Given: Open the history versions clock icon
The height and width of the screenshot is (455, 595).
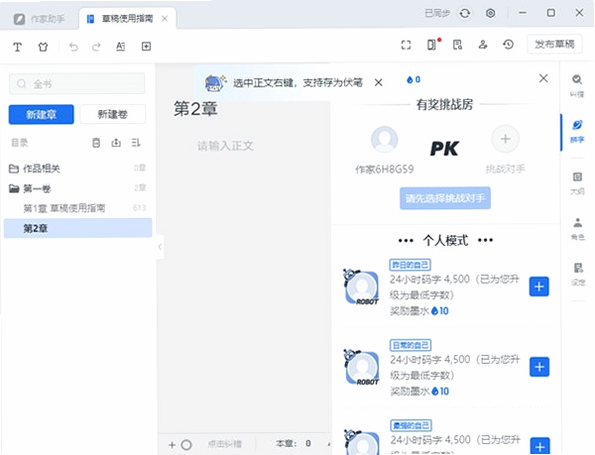Looking at the screenshot, I should pyautogui.click(x=508, y=45).
